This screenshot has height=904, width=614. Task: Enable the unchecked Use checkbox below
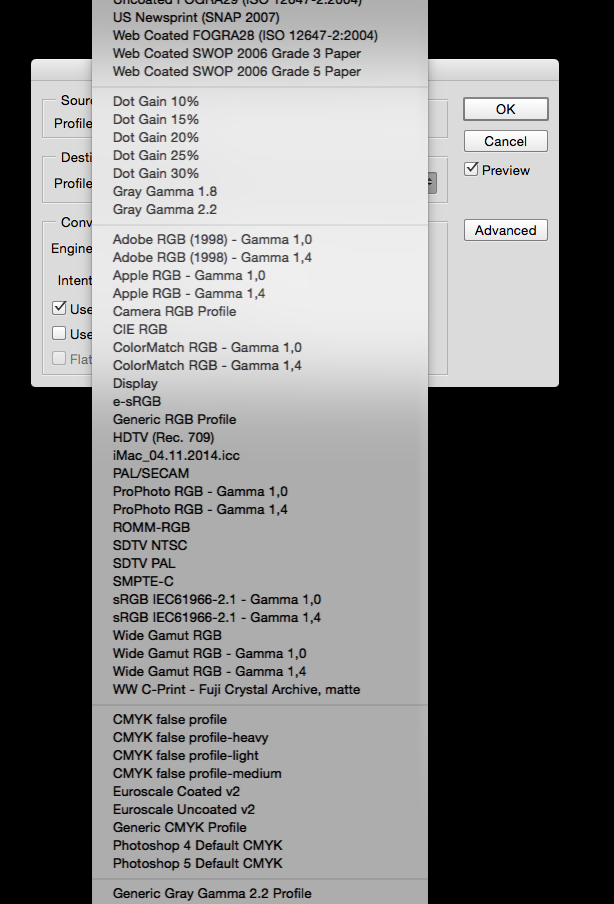(x=59, y=333)
